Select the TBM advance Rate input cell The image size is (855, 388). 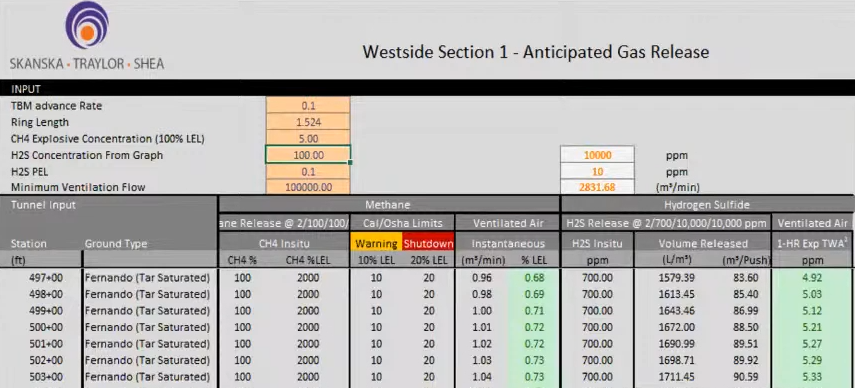pos(308,106)
